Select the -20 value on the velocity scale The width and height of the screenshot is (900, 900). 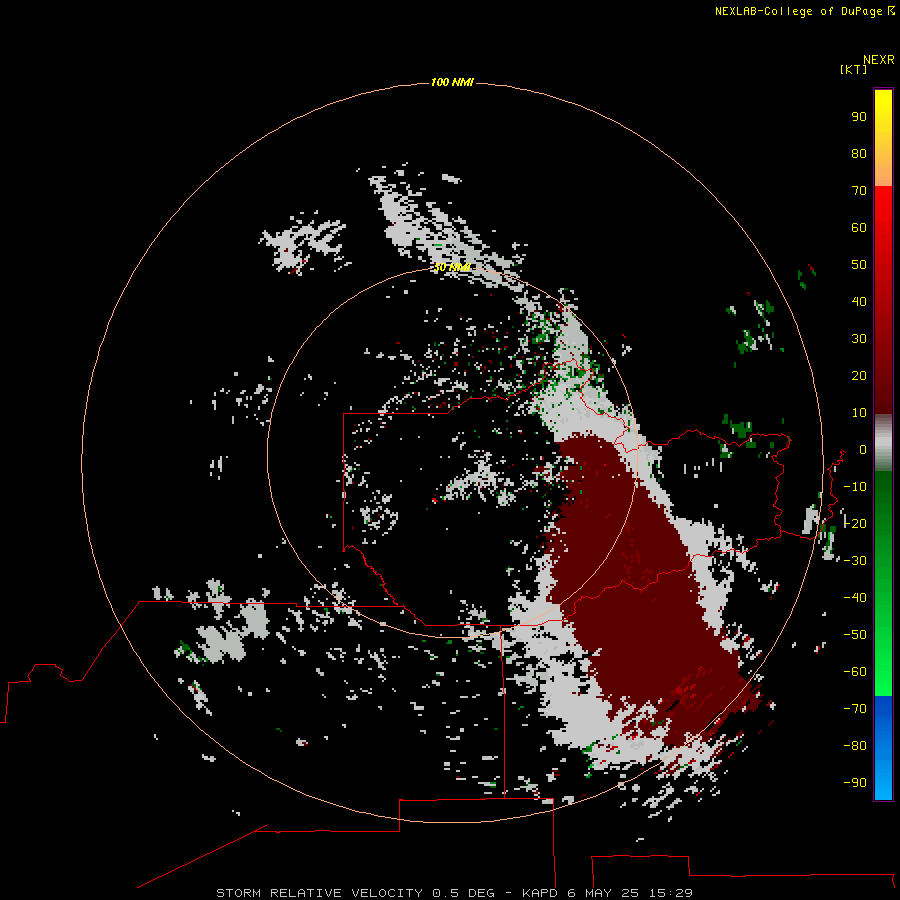click(x=855, y=523)
